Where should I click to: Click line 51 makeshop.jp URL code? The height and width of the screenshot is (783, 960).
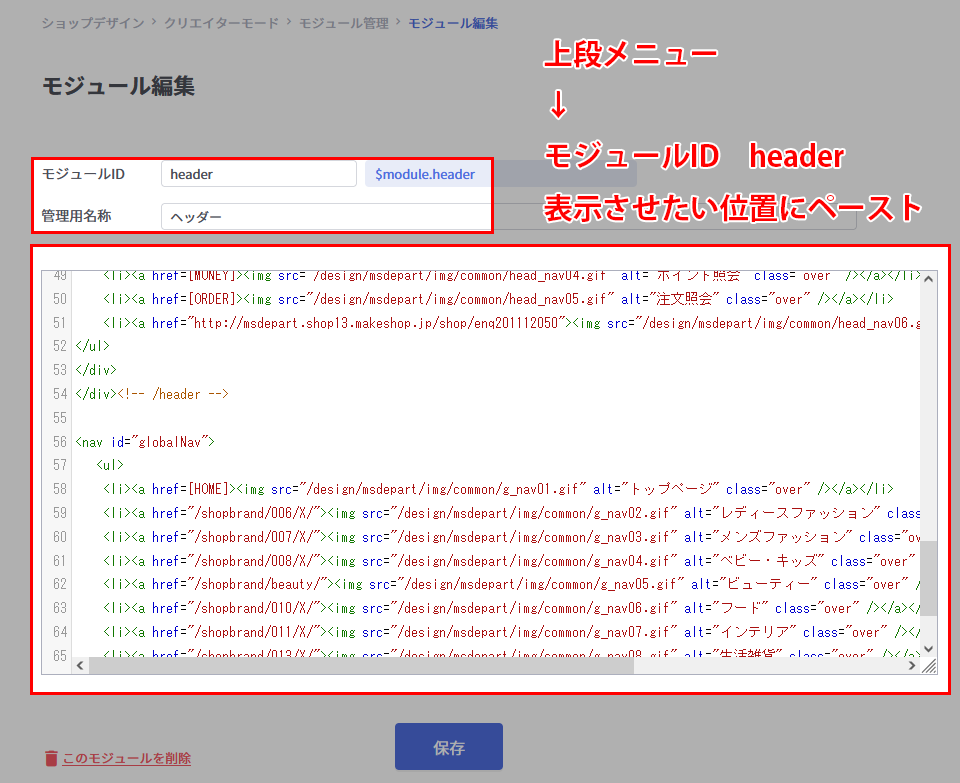click(x=511, y=323)
